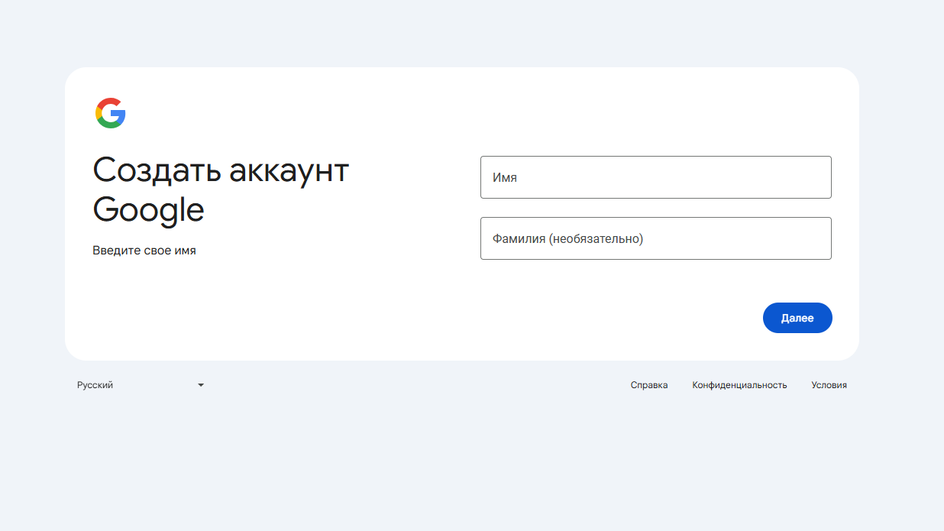The image size is (944, 531).
Task: Open the Условия link
Action: 828,385
